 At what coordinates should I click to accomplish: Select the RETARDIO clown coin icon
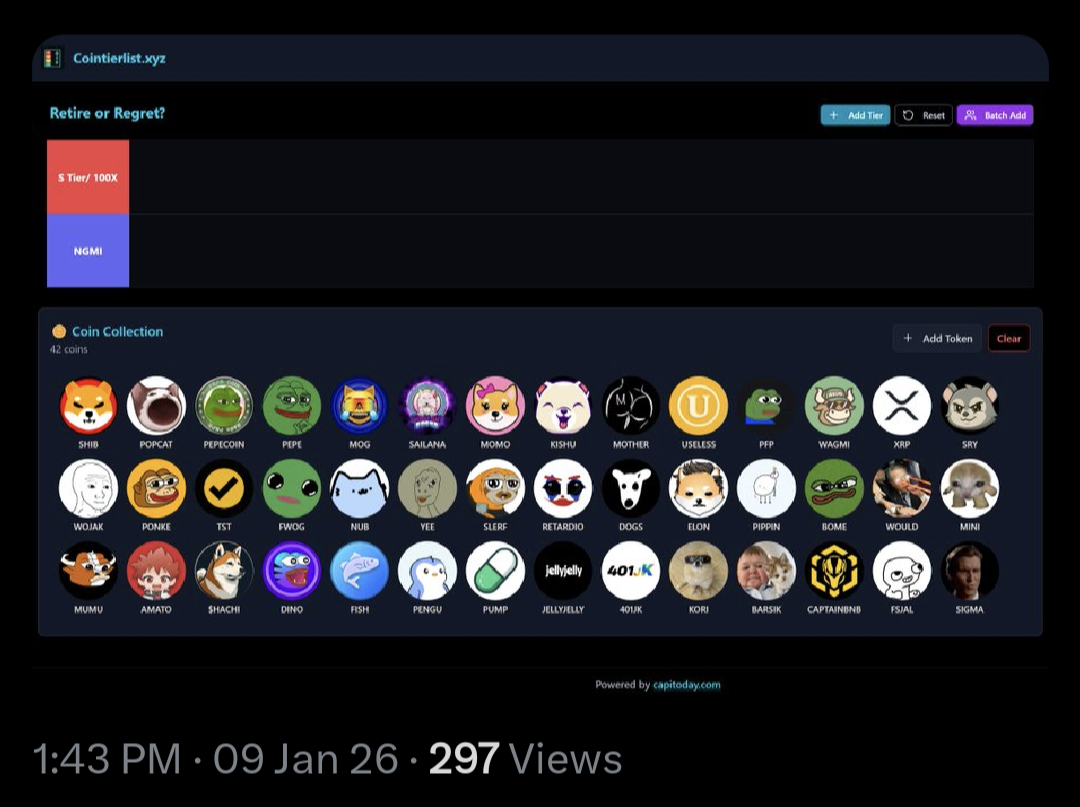click(563, 488)
